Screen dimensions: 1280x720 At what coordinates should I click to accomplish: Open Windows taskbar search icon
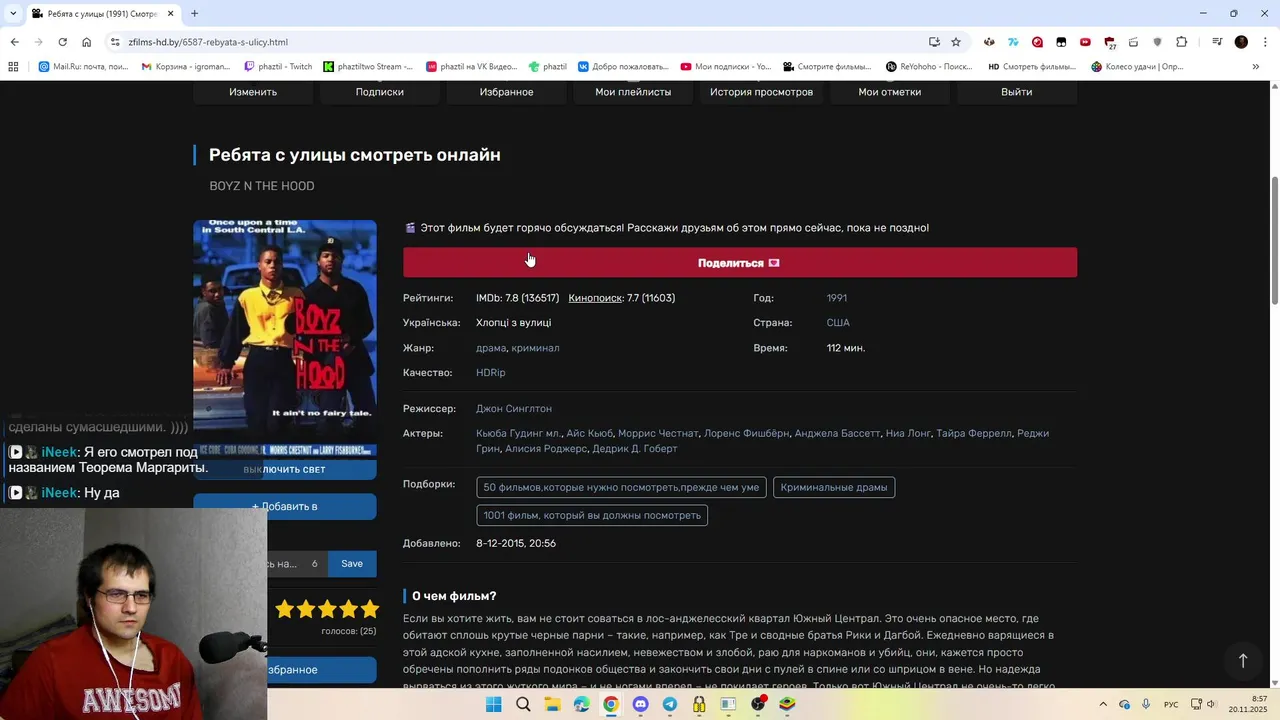click(523, 704)
